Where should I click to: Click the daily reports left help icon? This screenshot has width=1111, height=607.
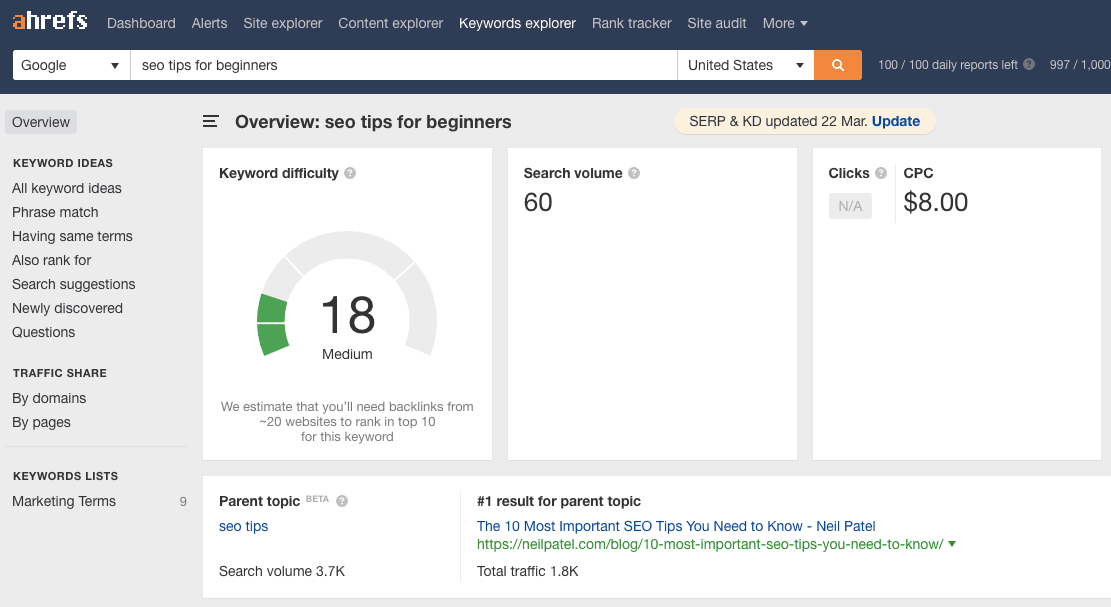[1029, 65]
